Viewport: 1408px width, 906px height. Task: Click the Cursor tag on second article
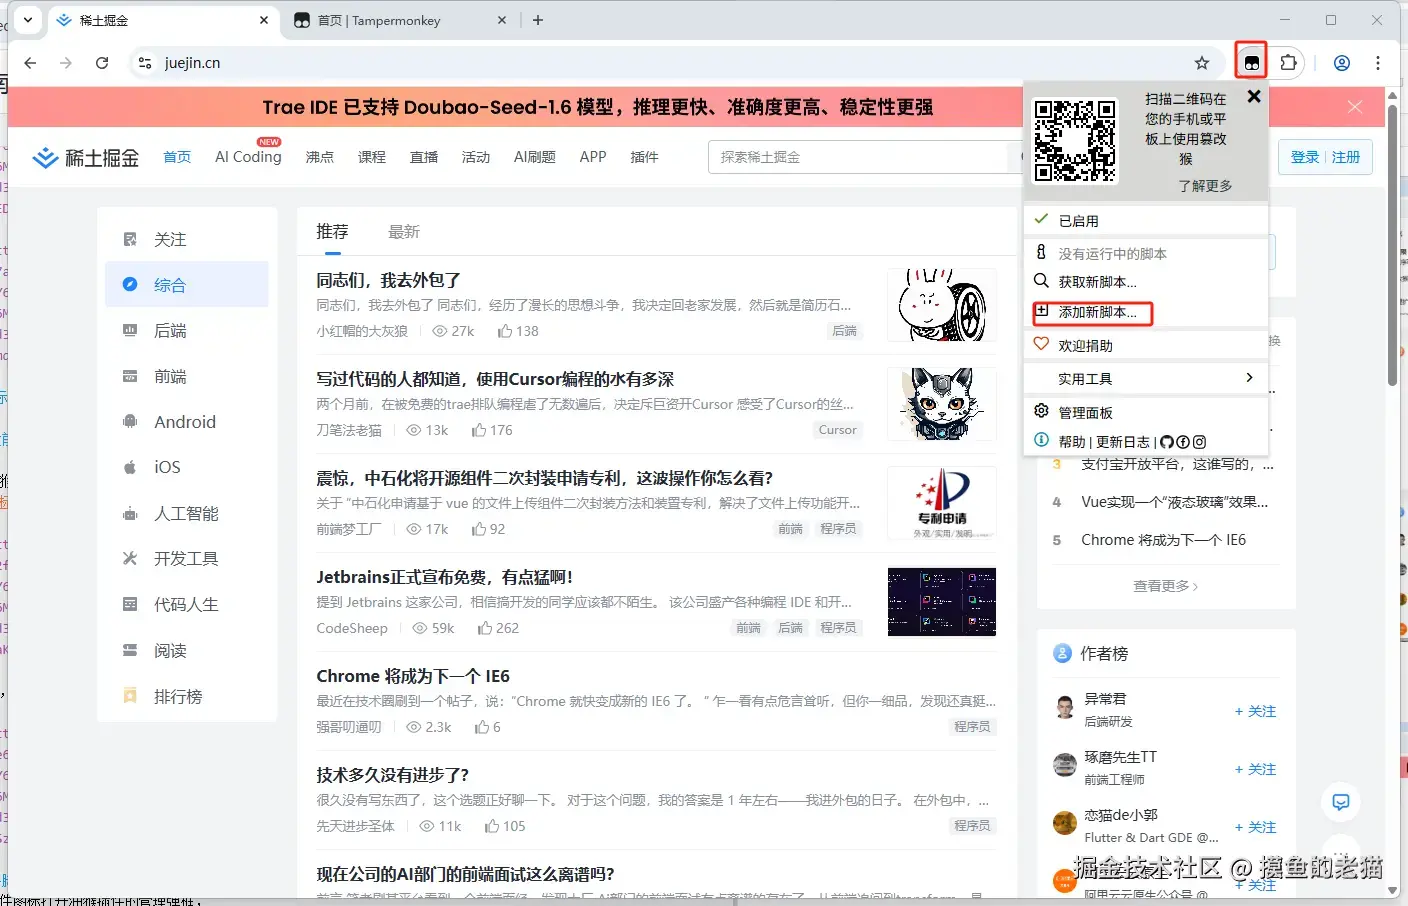point(838,430)
